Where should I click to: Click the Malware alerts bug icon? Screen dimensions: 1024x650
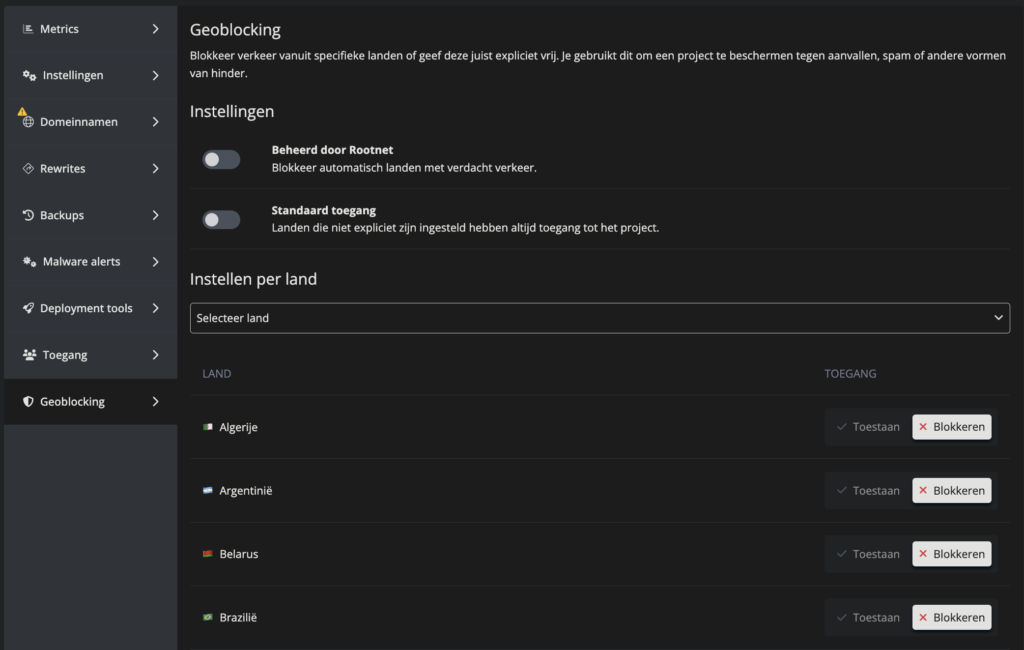(x=29, y=261)
